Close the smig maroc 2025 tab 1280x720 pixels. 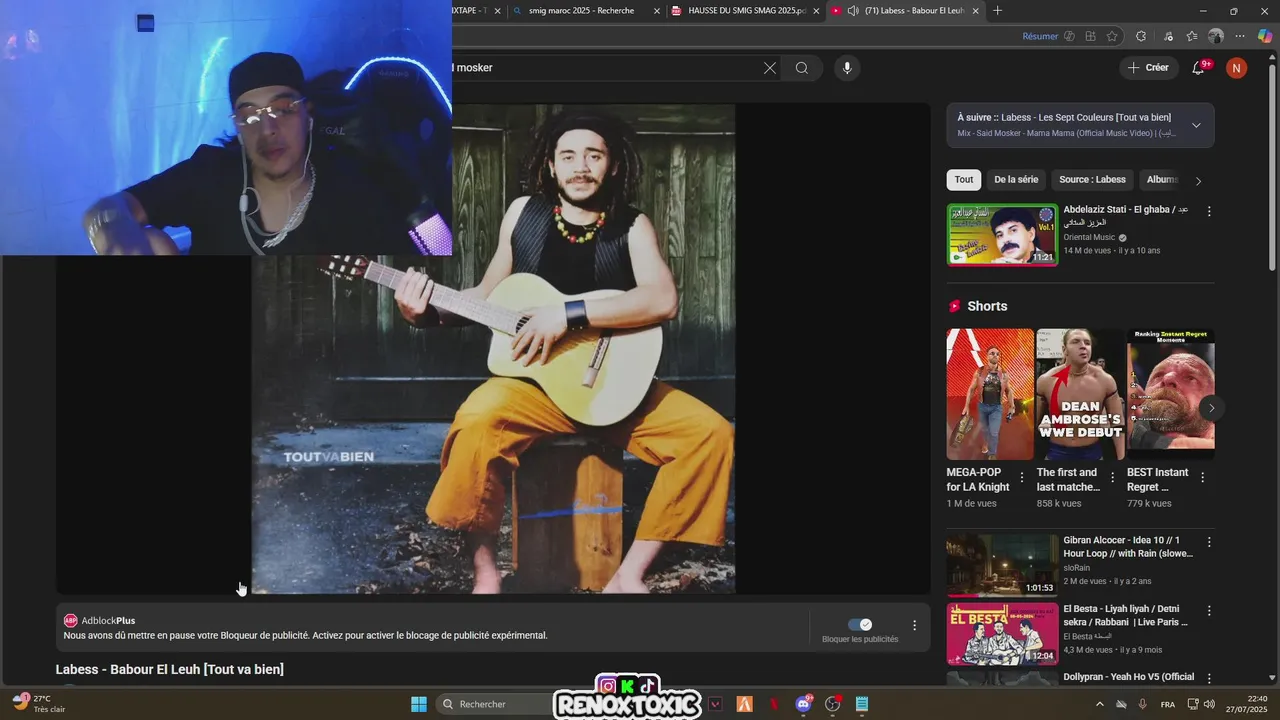click(x=657, y=11)
